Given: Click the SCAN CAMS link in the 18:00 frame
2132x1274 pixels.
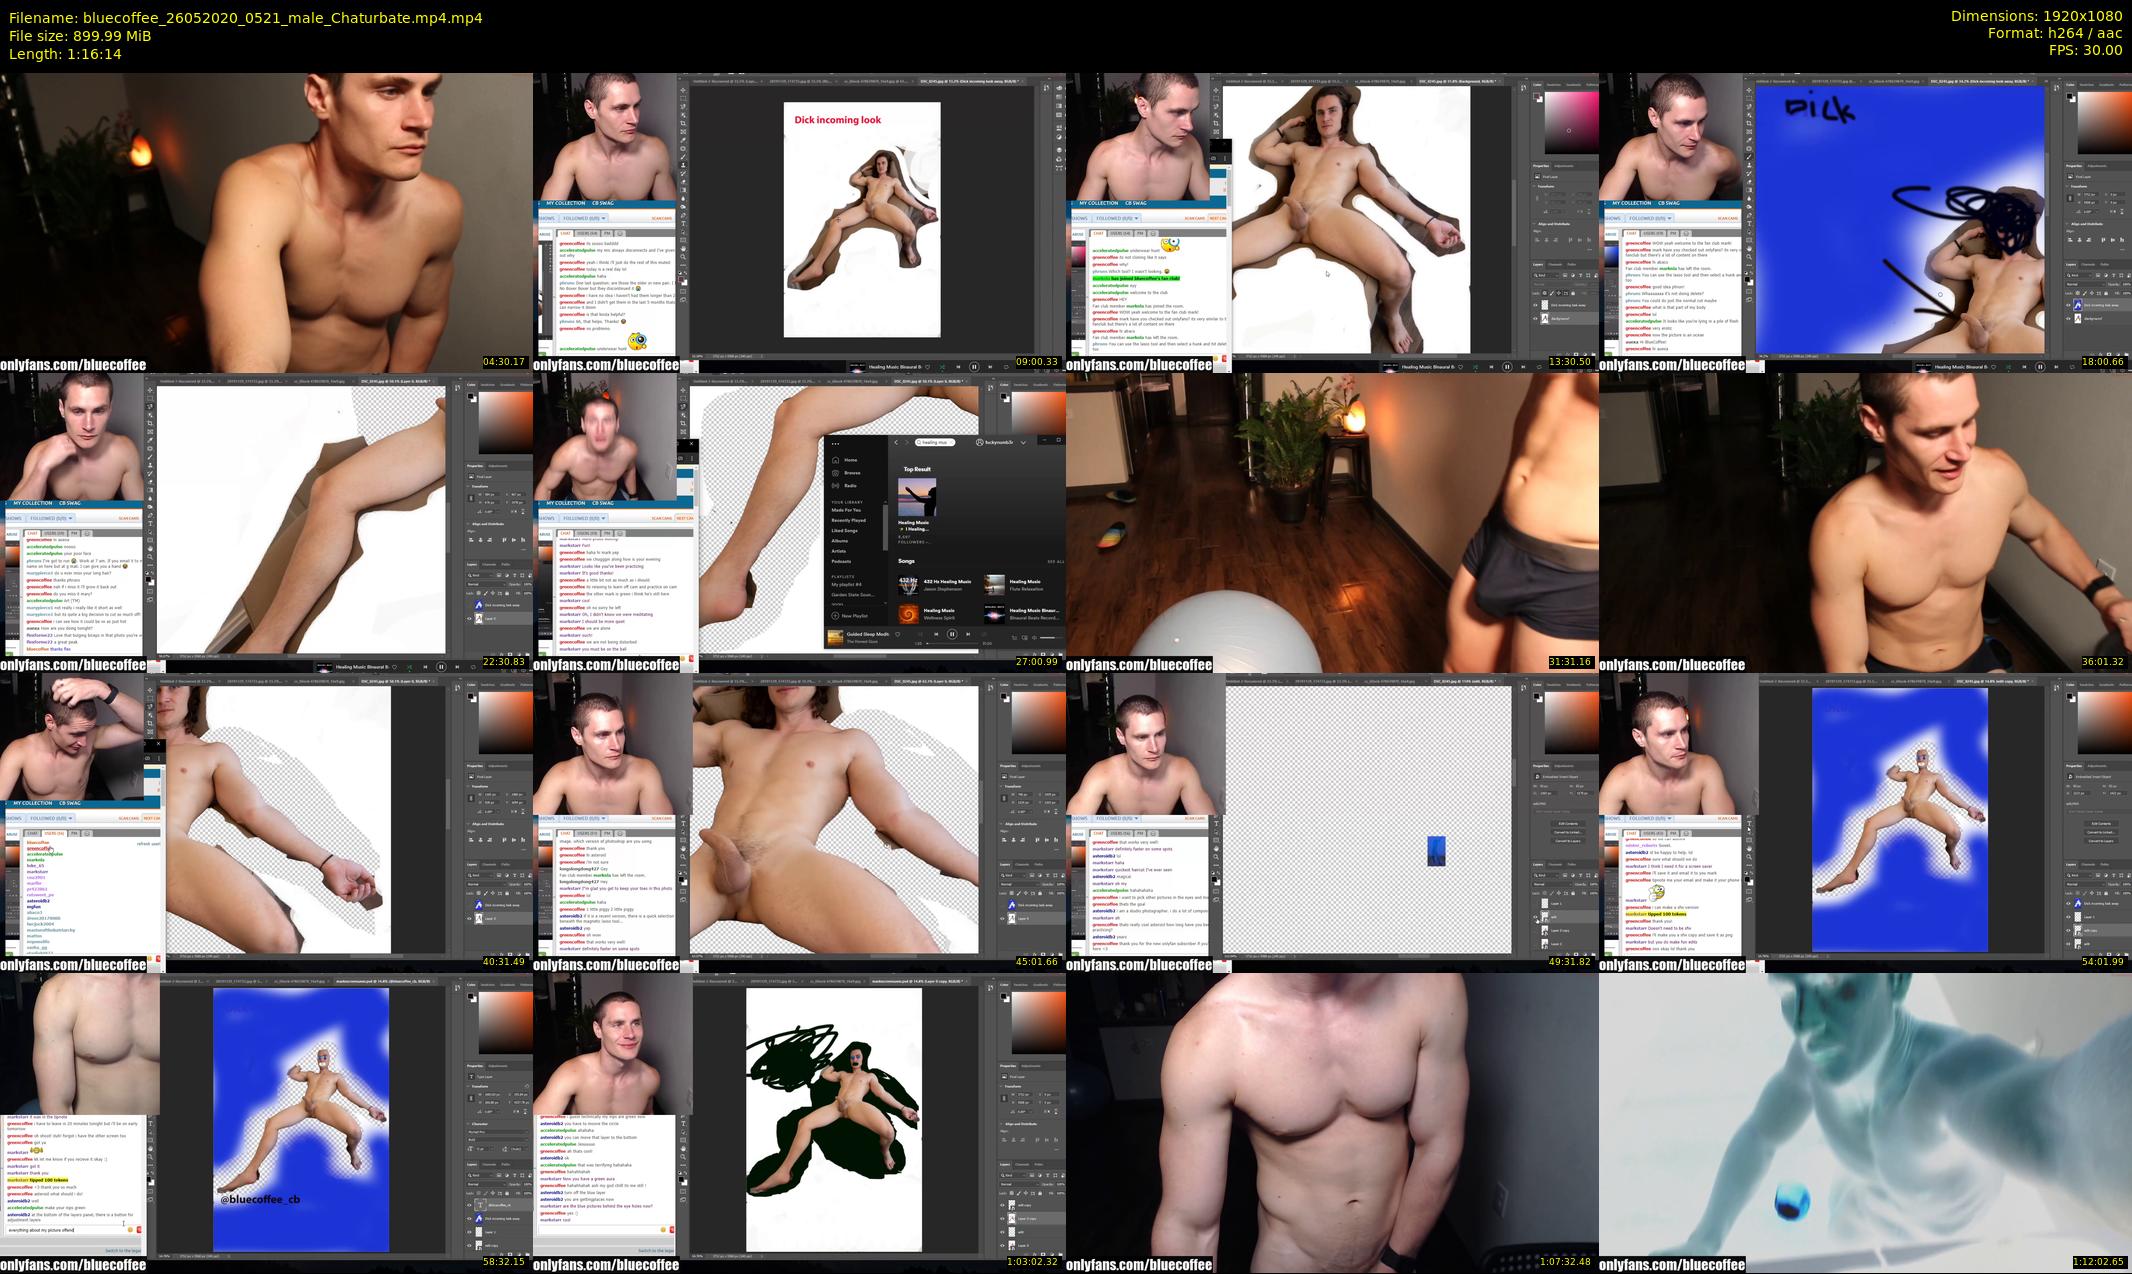Looking at the screenshot, I should point(1727,218).
